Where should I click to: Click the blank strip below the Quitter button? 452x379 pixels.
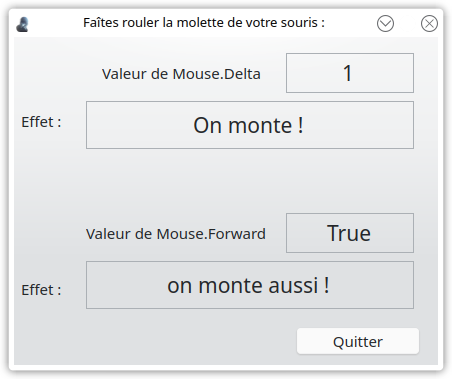tap(358, 360)
